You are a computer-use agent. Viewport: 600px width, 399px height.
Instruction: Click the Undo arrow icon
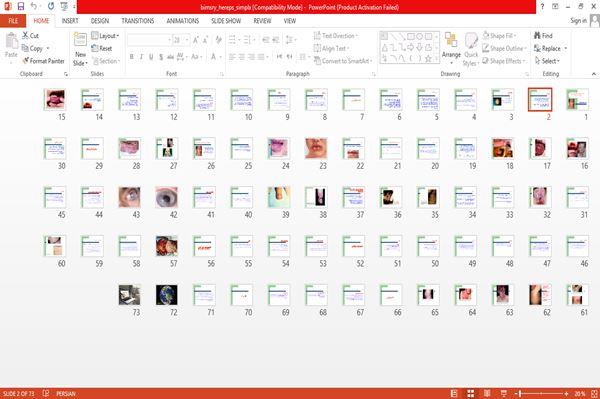tap(34, 6)
